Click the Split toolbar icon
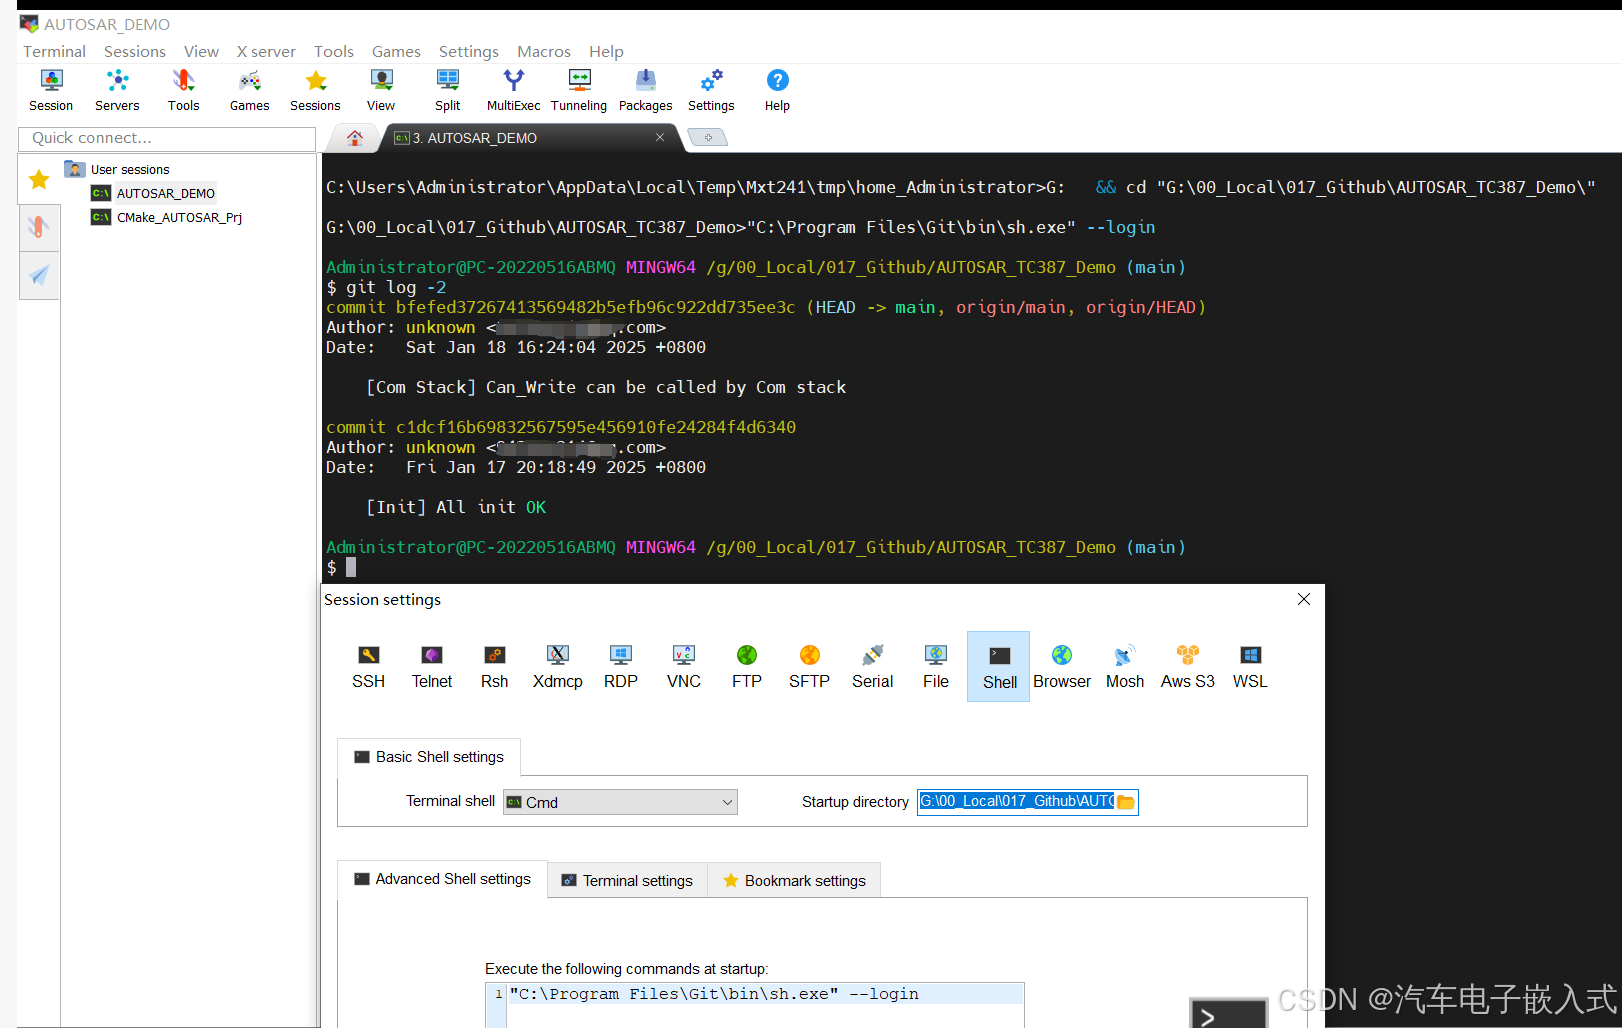This screenshot has width=1622, height=1028. [x=447, y=90]
